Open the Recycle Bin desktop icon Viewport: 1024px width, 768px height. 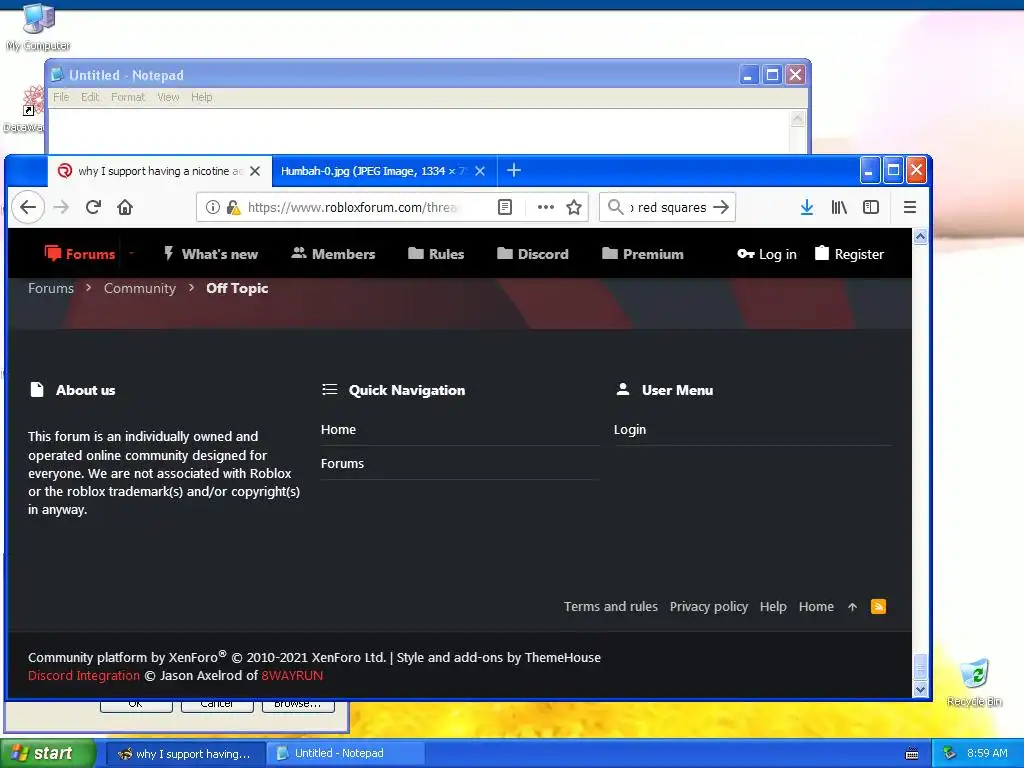click(974, 682)
